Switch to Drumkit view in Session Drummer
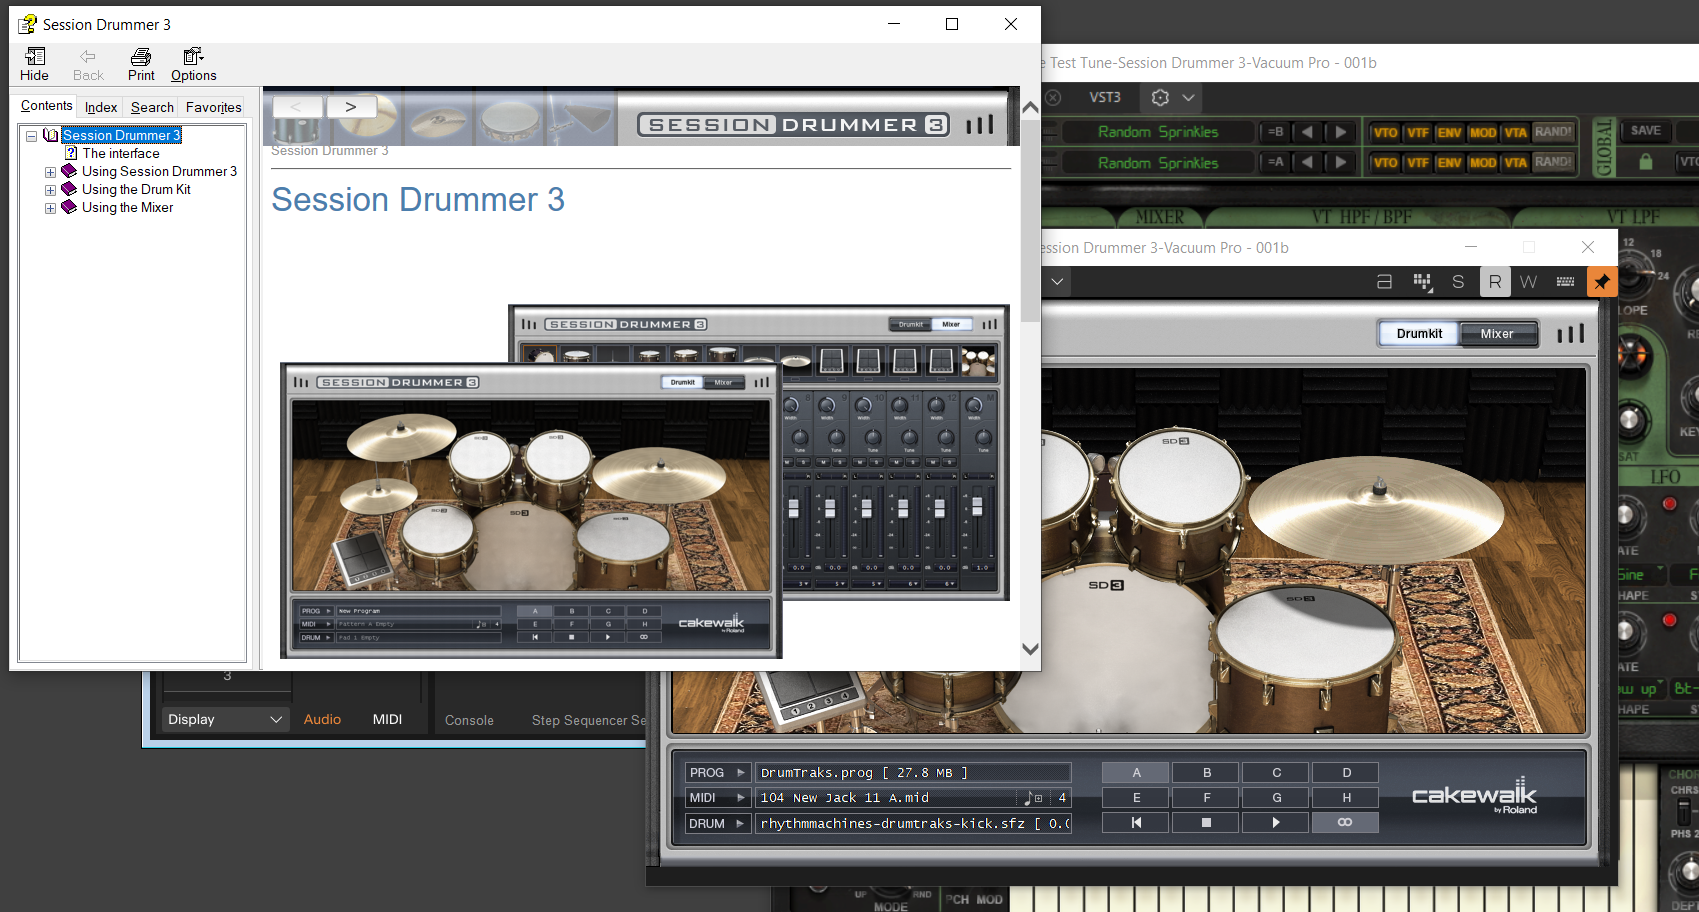Viewport: 1699px width, 912px height. (1419, 334)
